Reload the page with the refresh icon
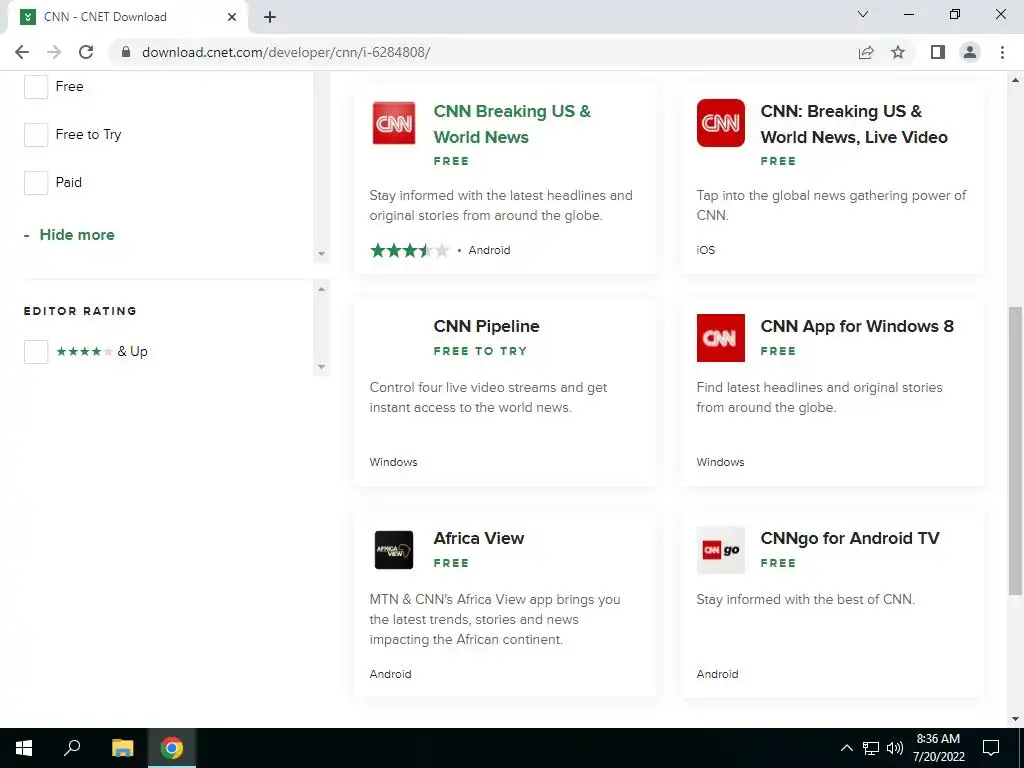1024x768 pixels. click(86, 52)
